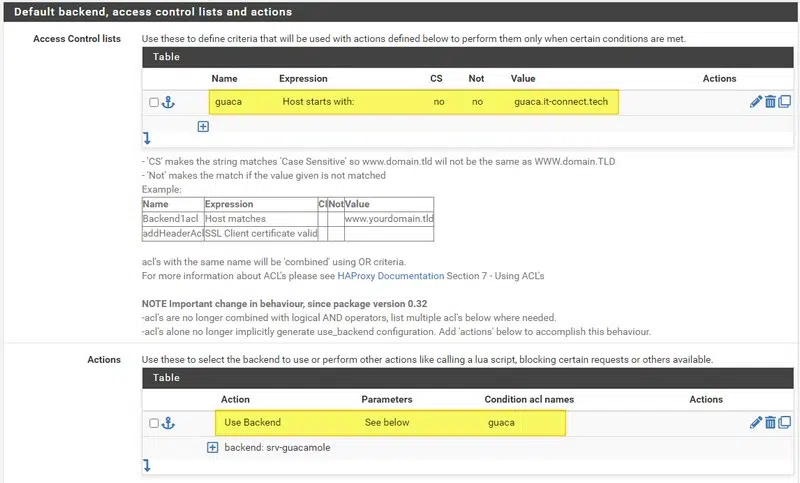Click the 'Default backend, access control lists' header
Image resolution: width=800 pixels, height=483 pixels.
coord(153,12)
